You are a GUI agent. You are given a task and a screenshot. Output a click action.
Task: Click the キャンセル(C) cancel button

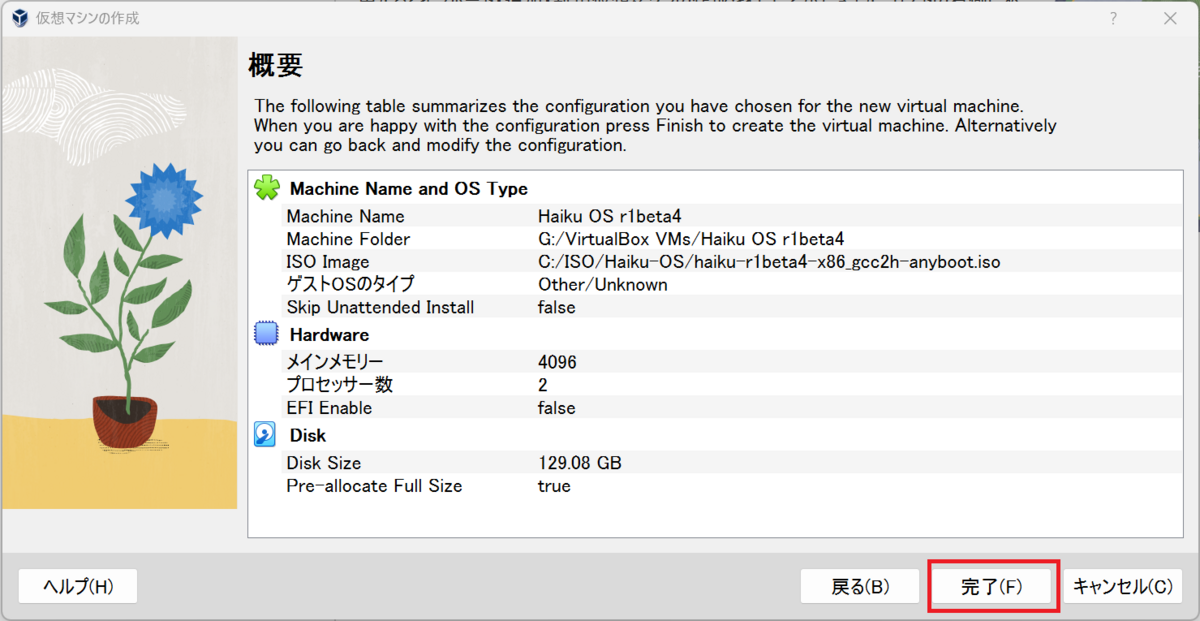[1122, 586]
